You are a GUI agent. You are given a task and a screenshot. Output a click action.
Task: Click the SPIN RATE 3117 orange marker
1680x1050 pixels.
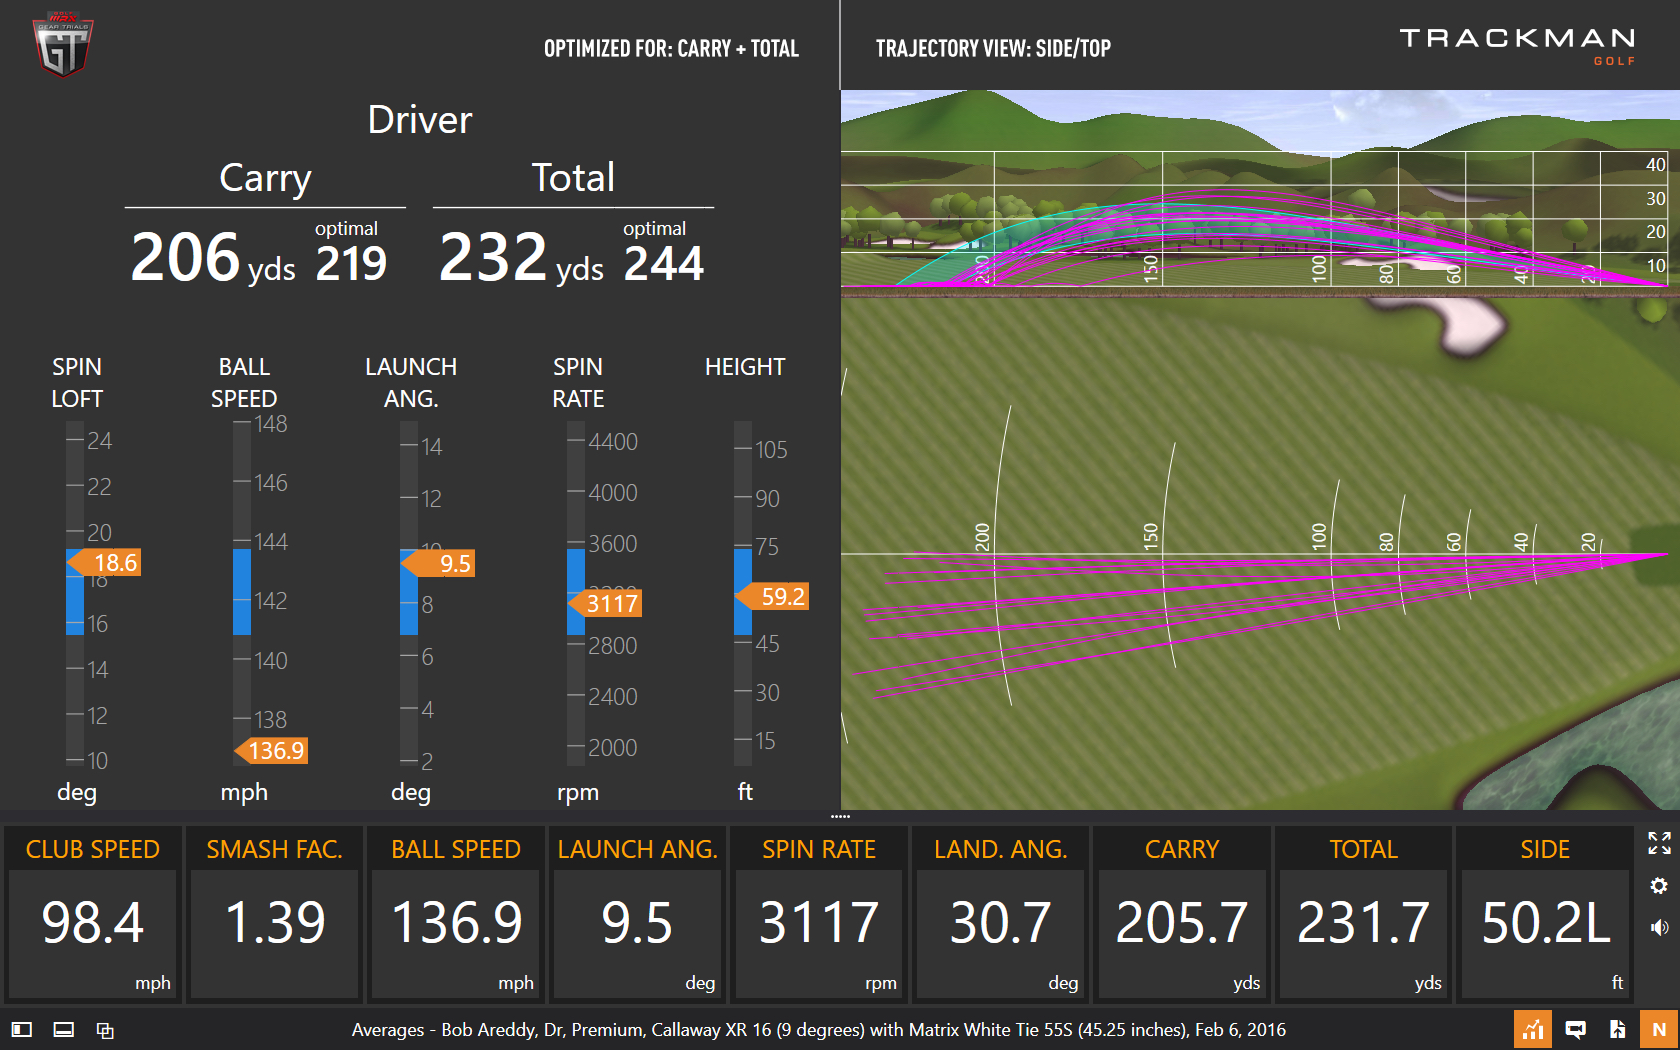coord(605,603)
